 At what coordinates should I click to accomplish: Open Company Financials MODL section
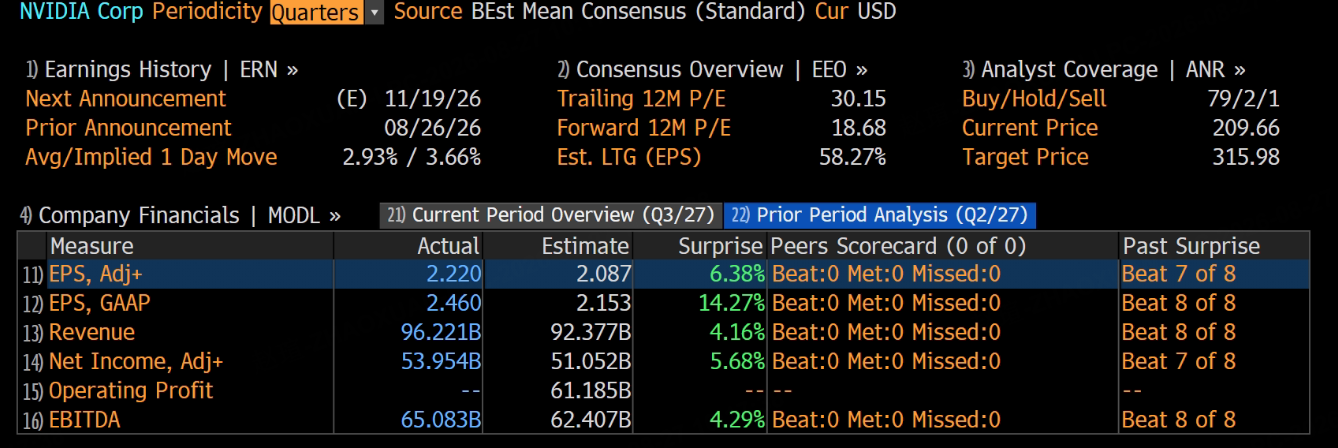click(x=180, y=216)
